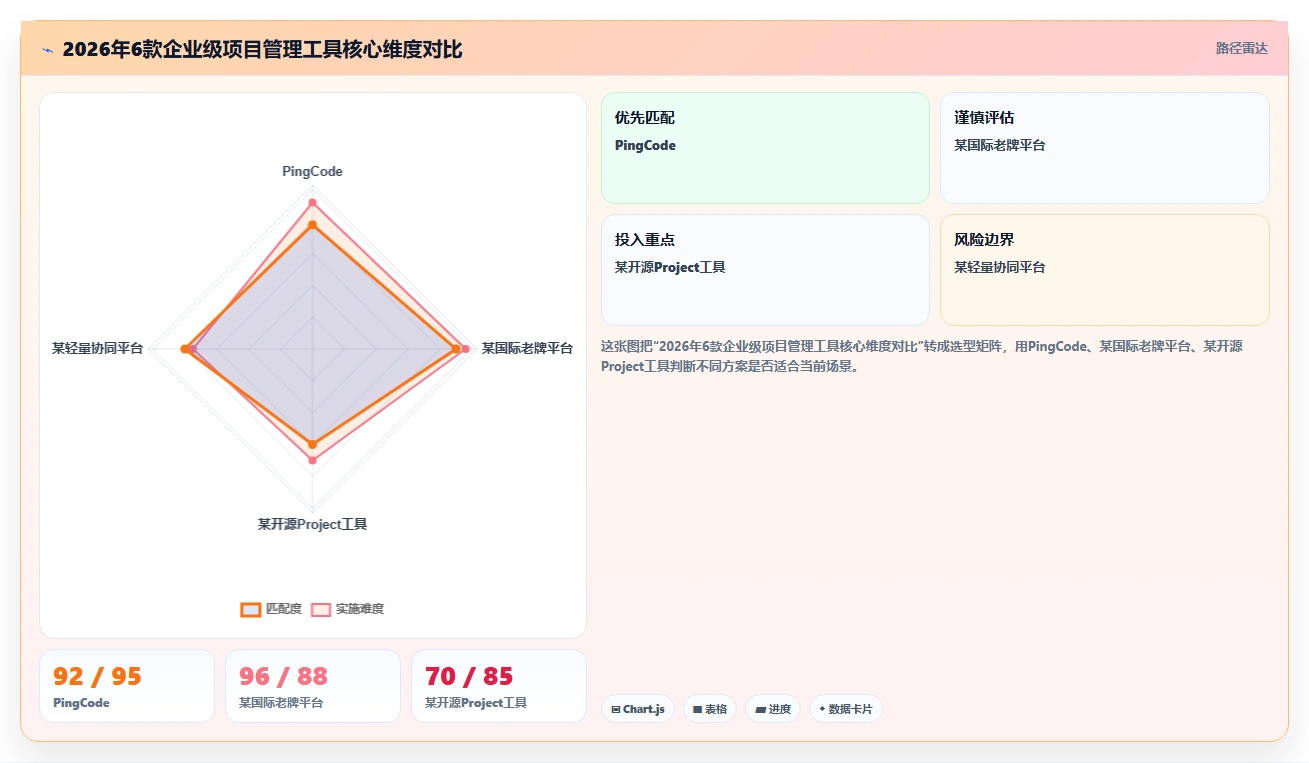Select the 优先匹配 card
Image resolution: width=1309 pixels, height=763 pixels.
coord(765,148)
